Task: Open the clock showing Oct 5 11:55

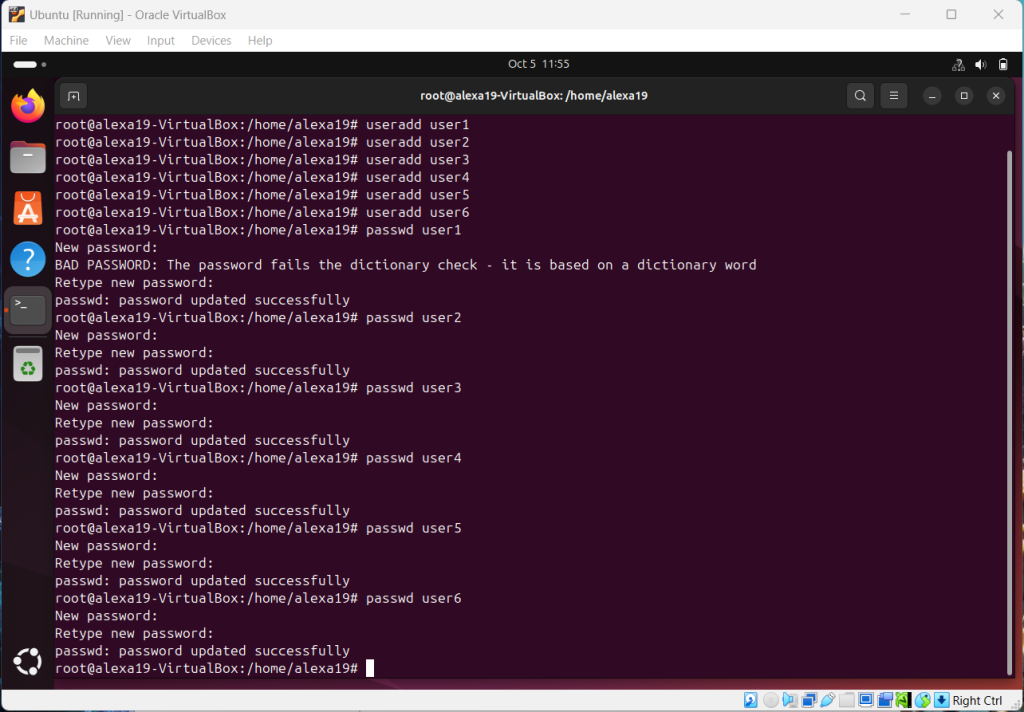Action: (x=538, y=64)
